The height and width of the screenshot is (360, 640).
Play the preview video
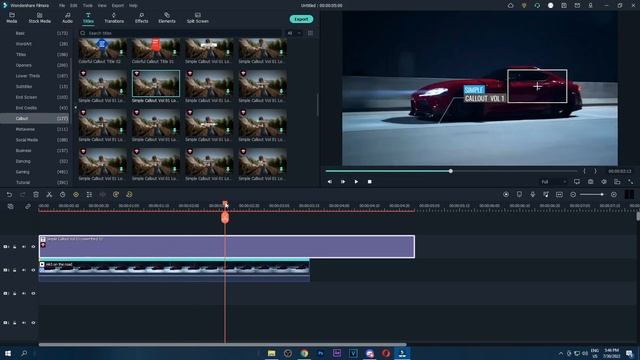pyautogui.click(x=356, y=182)
